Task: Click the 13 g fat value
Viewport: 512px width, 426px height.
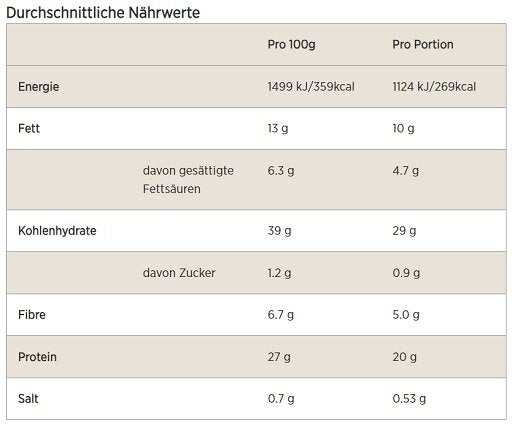Action: click(x=278, y=128)
